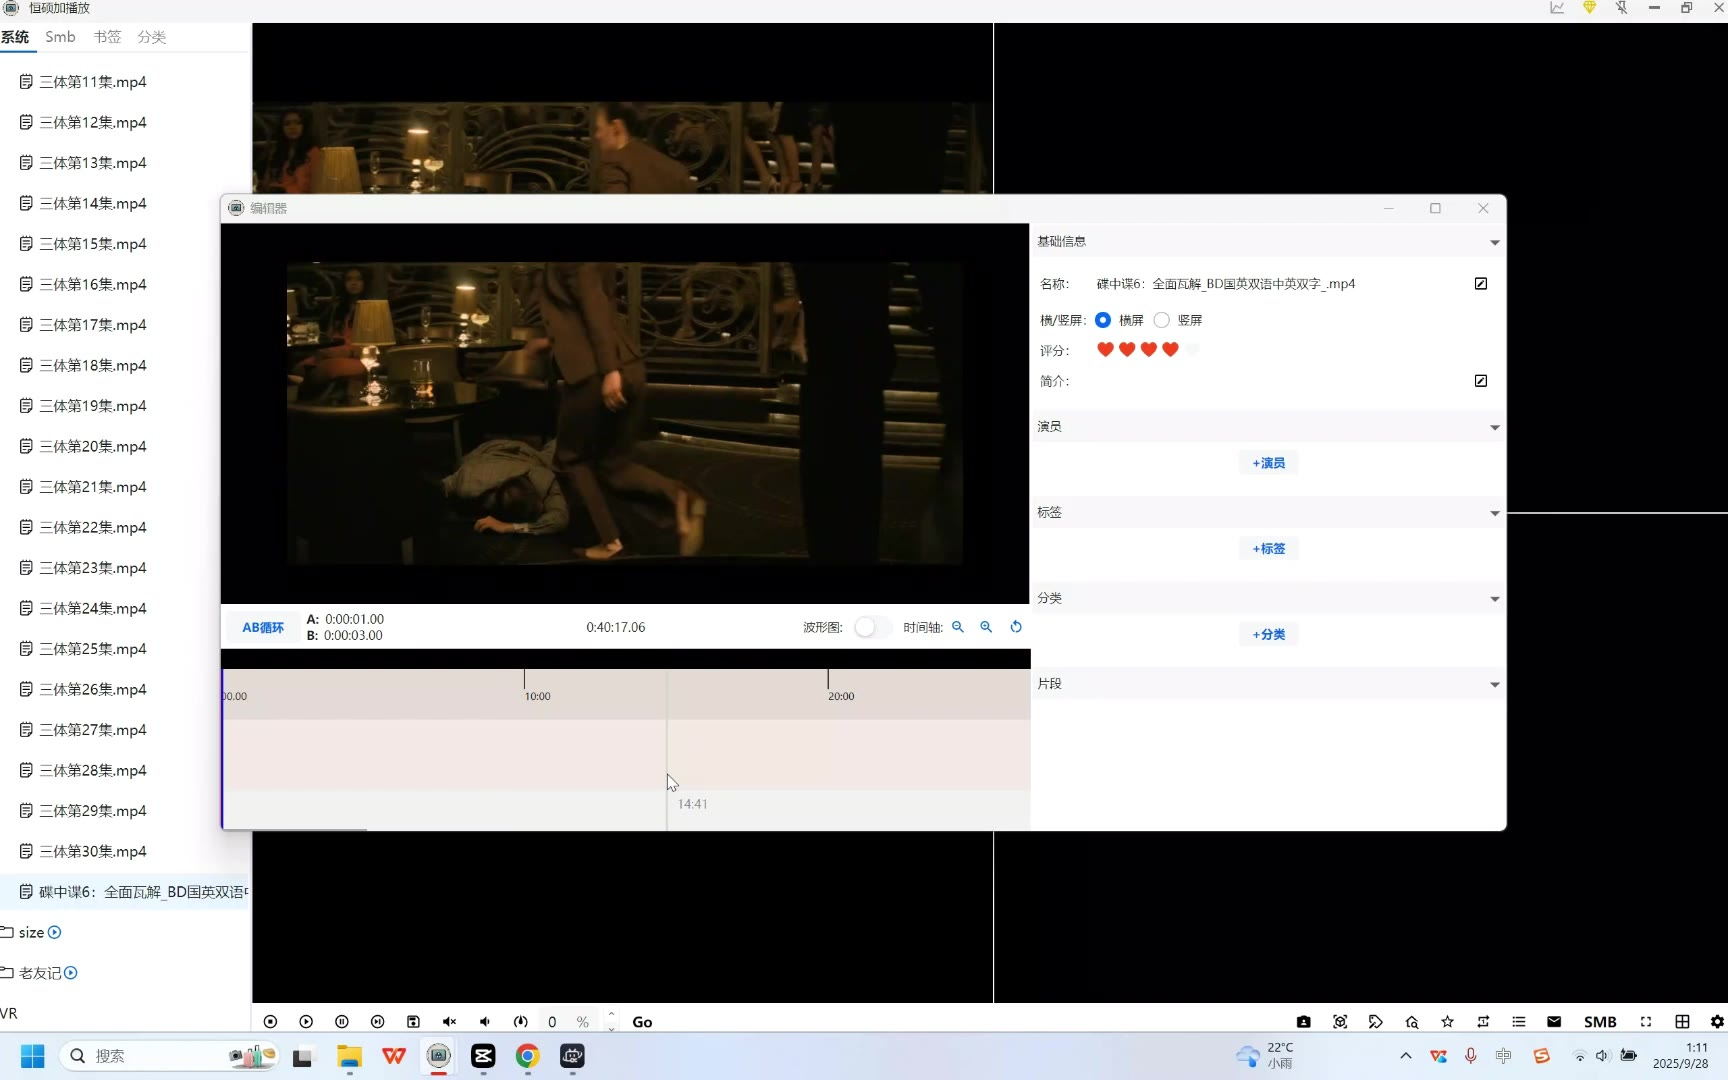Image resolution: width=1728 pixels, height=1080 pixels.
Task: Click the mute speaker icon in the bottom toolbar
Action: [x=449, y=1022]
